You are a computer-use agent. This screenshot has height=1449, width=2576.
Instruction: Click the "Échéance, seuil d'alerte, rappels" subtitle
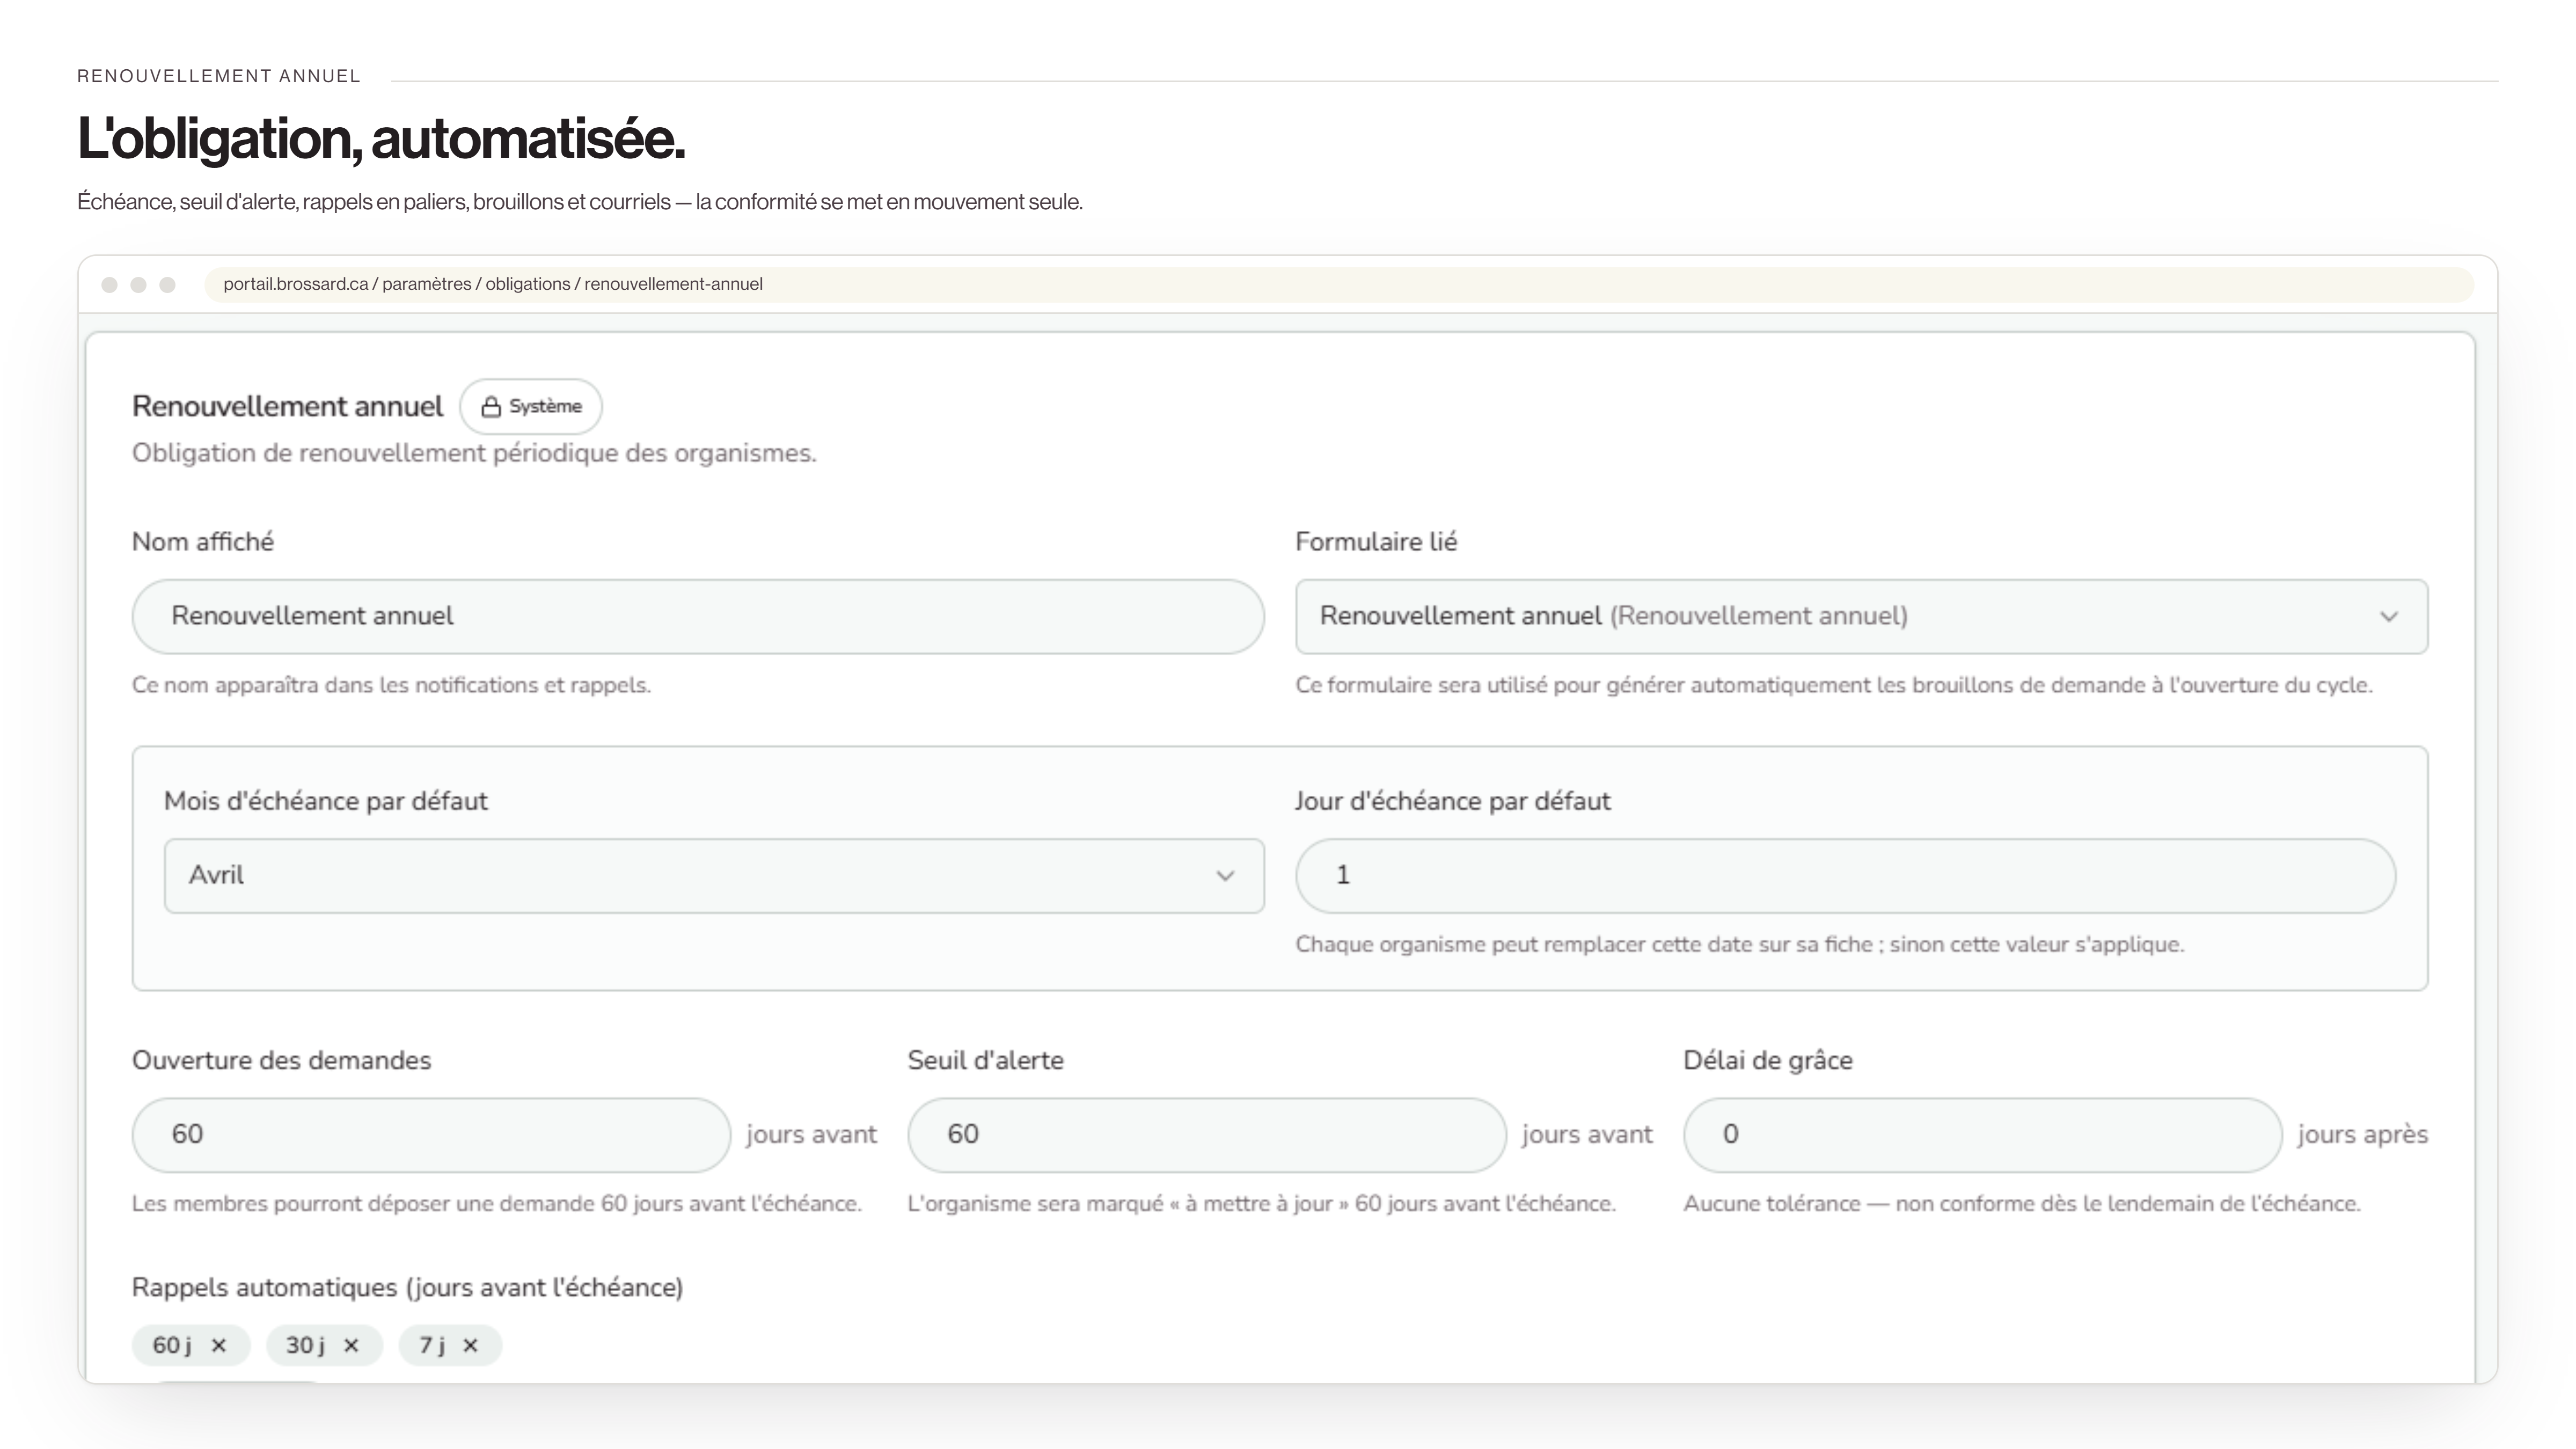[580, 202]
